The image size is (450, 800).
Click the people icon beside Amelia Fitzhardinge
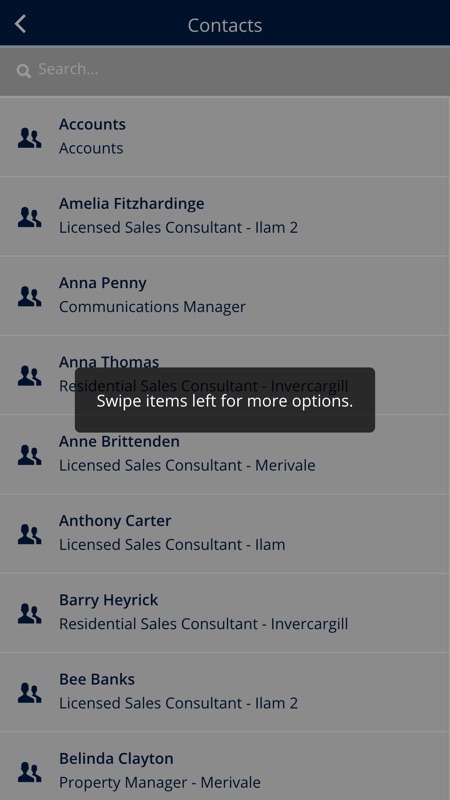(30, 217)
